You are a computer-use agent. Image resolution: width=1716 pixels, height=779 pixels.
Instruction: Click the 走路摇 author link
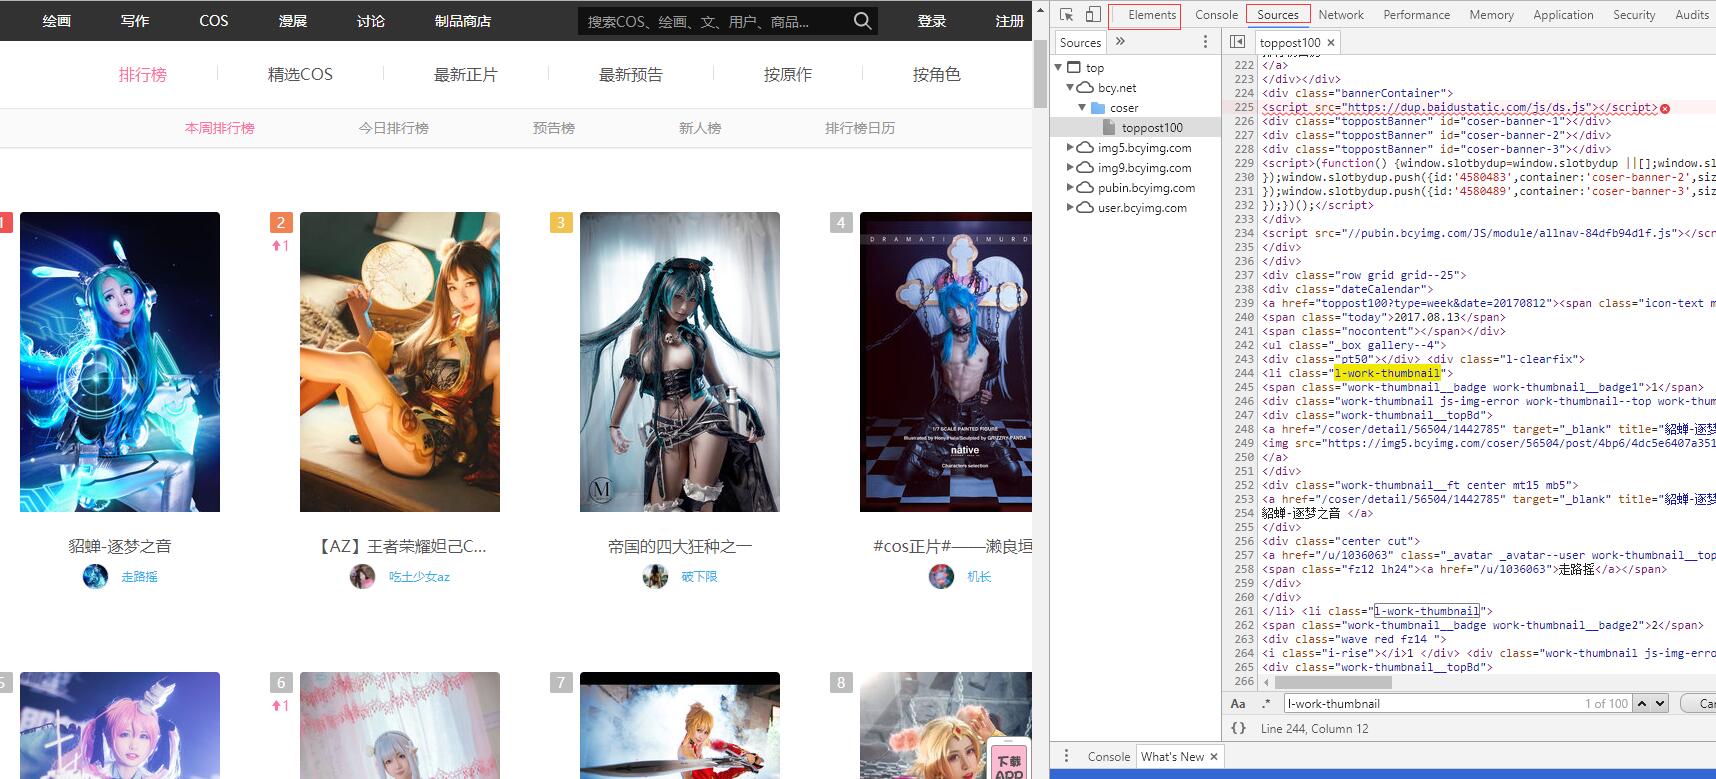(x=139, y=577)
